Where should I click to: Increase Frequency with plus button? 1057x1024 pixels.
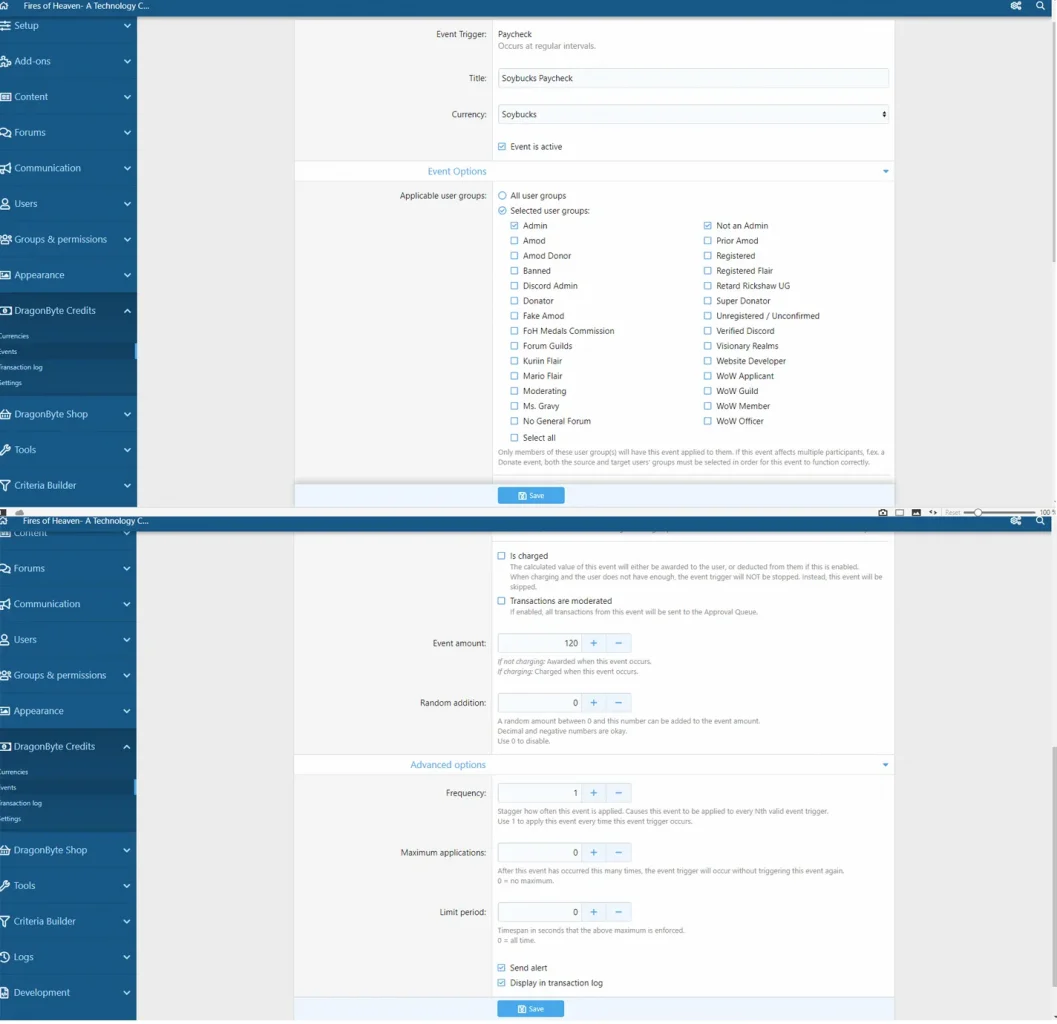click(x=594, y=793)
